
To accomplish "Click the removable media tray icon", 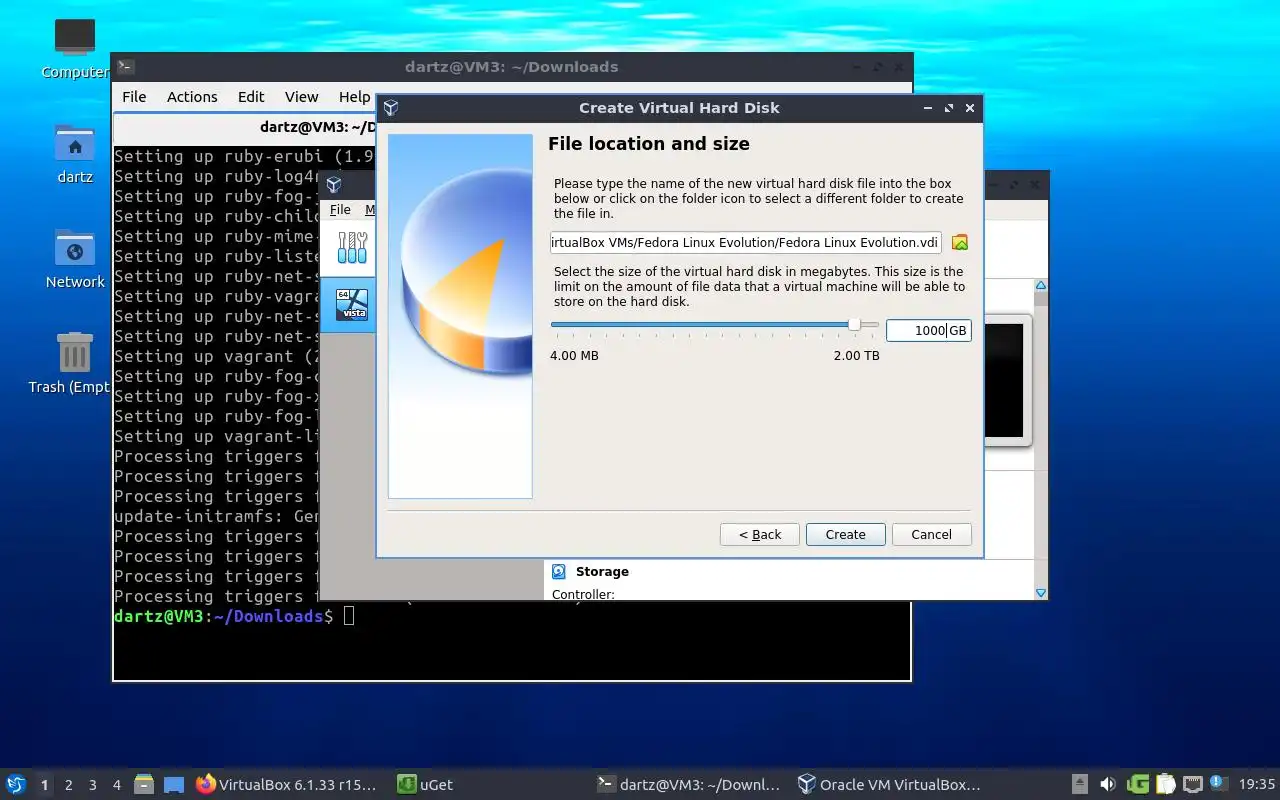I will [x=1080, y=784].
